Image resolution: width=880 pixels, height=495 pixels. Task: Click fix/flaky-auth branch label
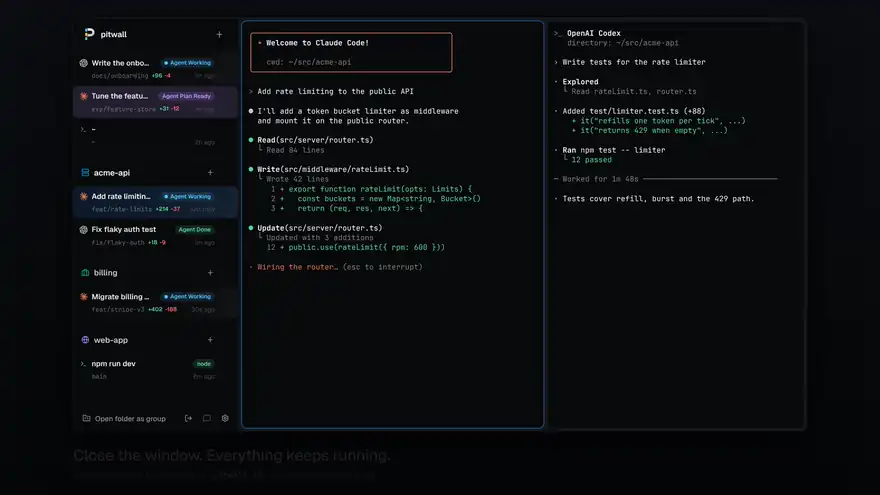click(118, 242)
